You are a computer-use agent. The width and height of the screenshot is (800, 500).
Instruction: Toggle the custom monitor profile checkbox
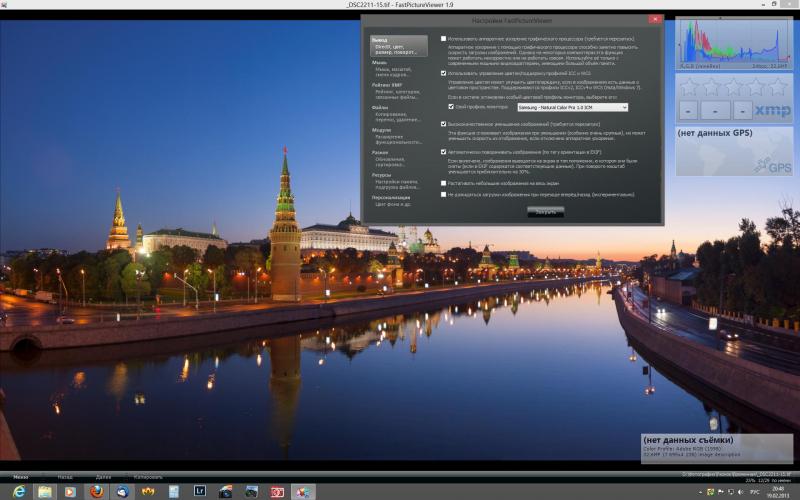point(451,107)
